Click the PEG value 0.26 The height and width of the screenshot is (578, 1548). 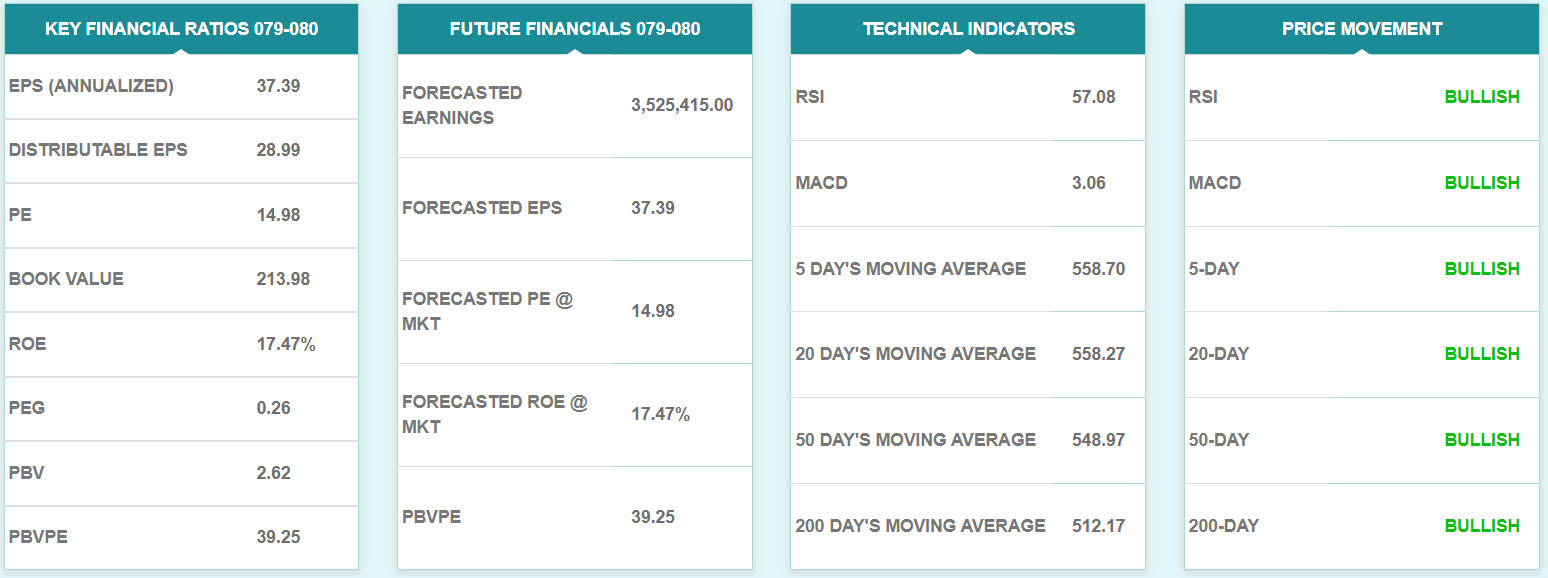273,408
